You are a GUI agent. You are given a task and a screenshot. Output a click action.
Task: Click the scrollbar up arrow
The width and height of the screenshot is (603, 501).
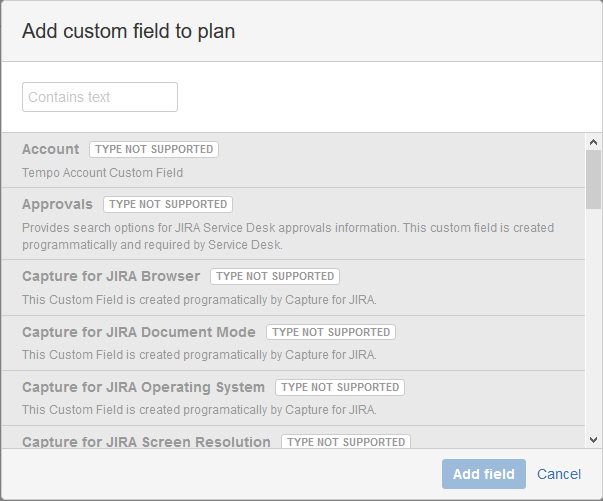click(x=593, y=142)
